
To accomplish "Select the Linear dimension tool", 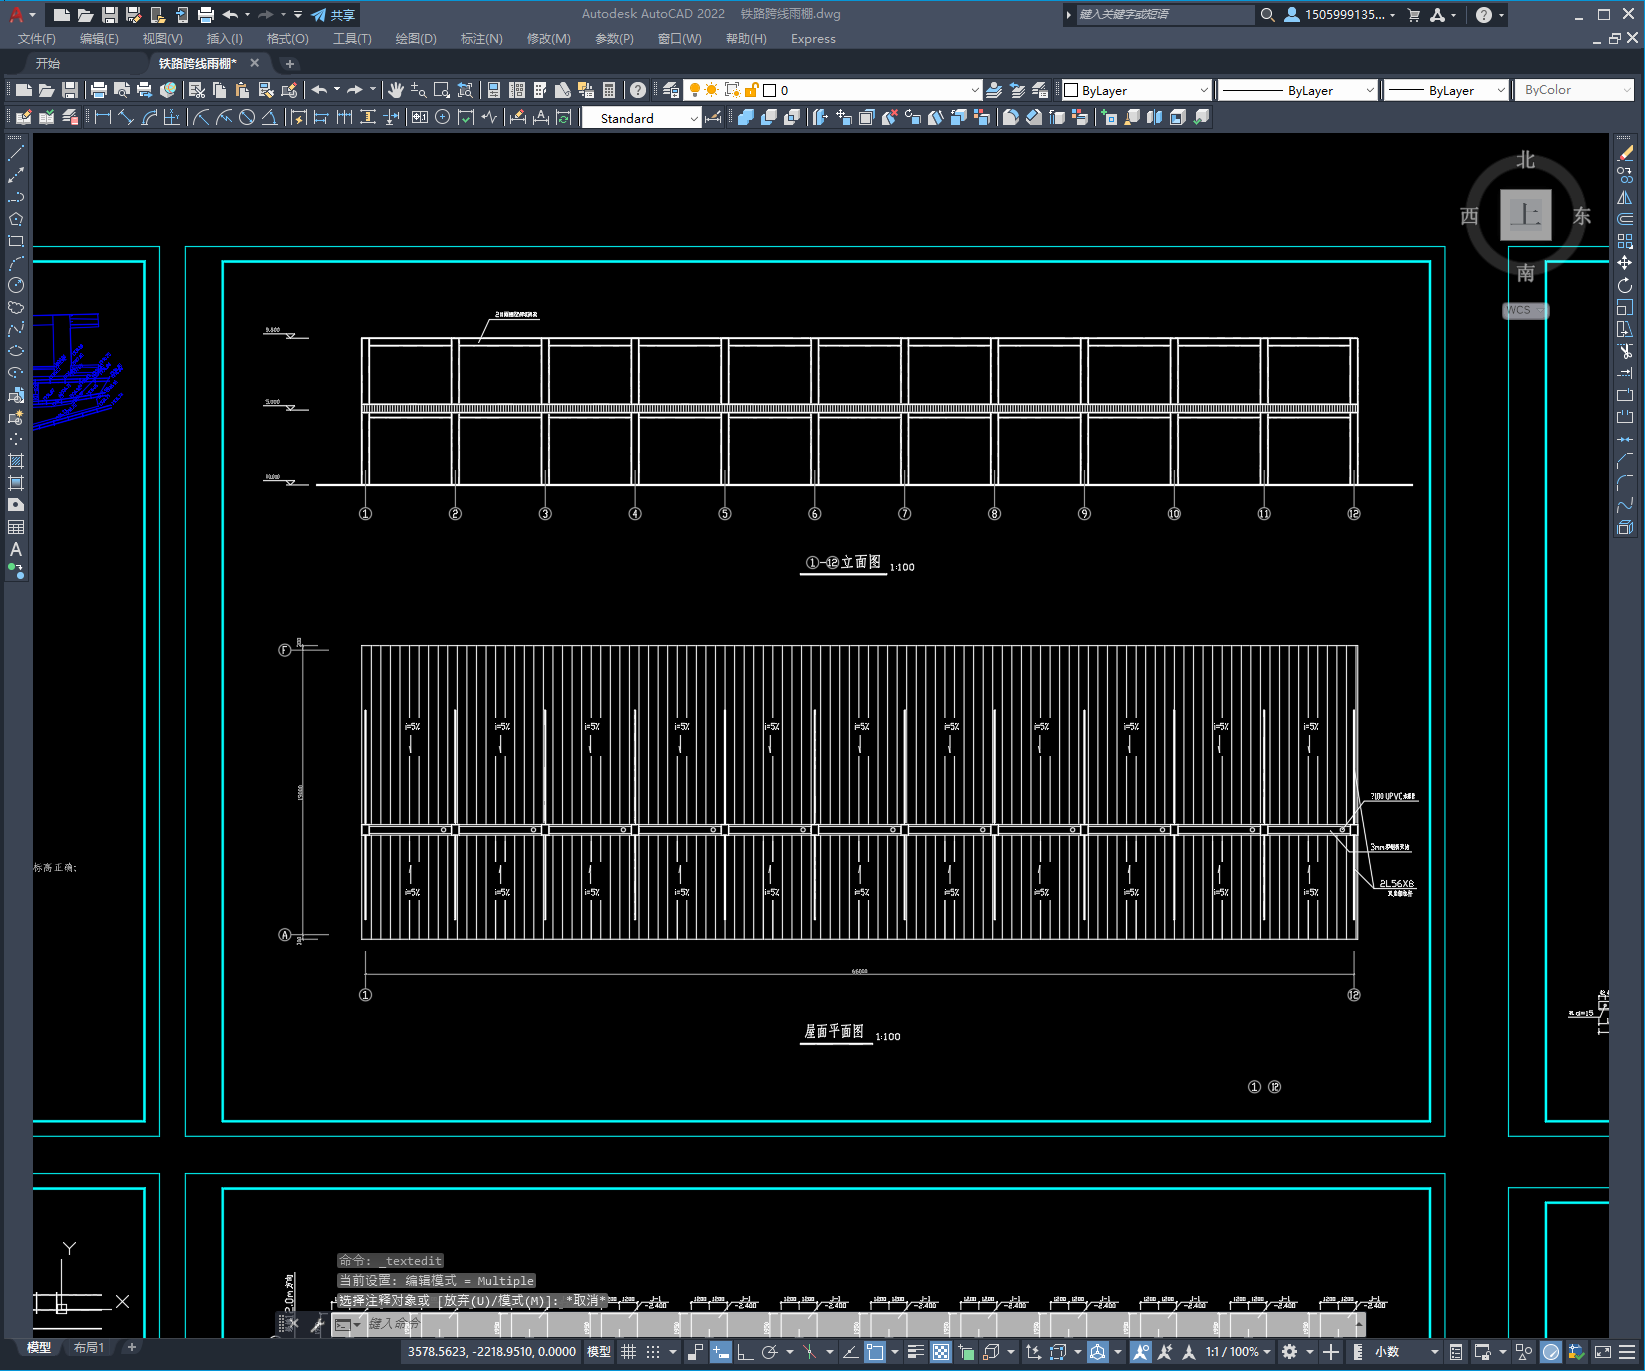I will (x=103, y=117).
